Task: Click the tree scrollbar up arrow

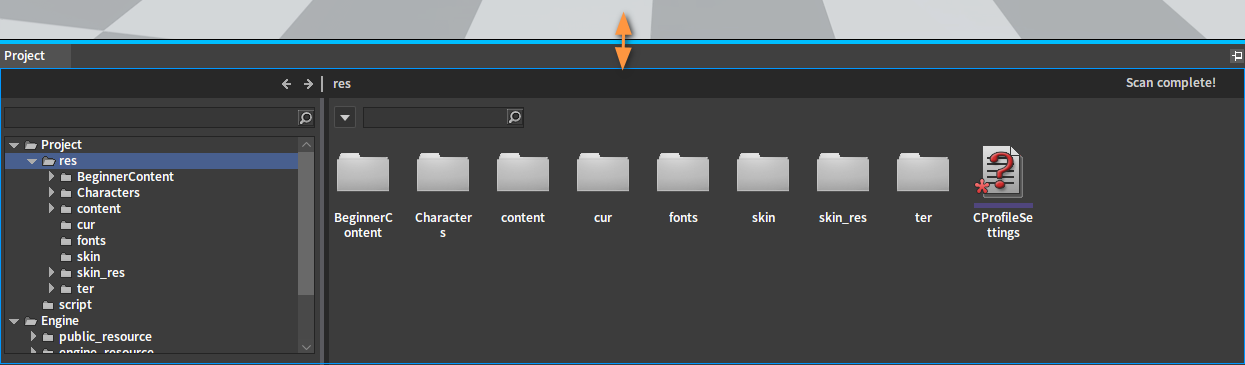Action: 306,145
